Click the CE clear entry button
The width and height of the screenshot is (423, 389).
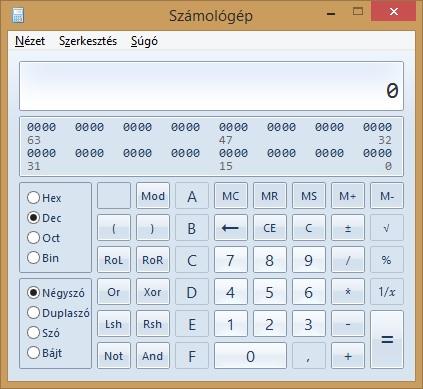[270, 228]
